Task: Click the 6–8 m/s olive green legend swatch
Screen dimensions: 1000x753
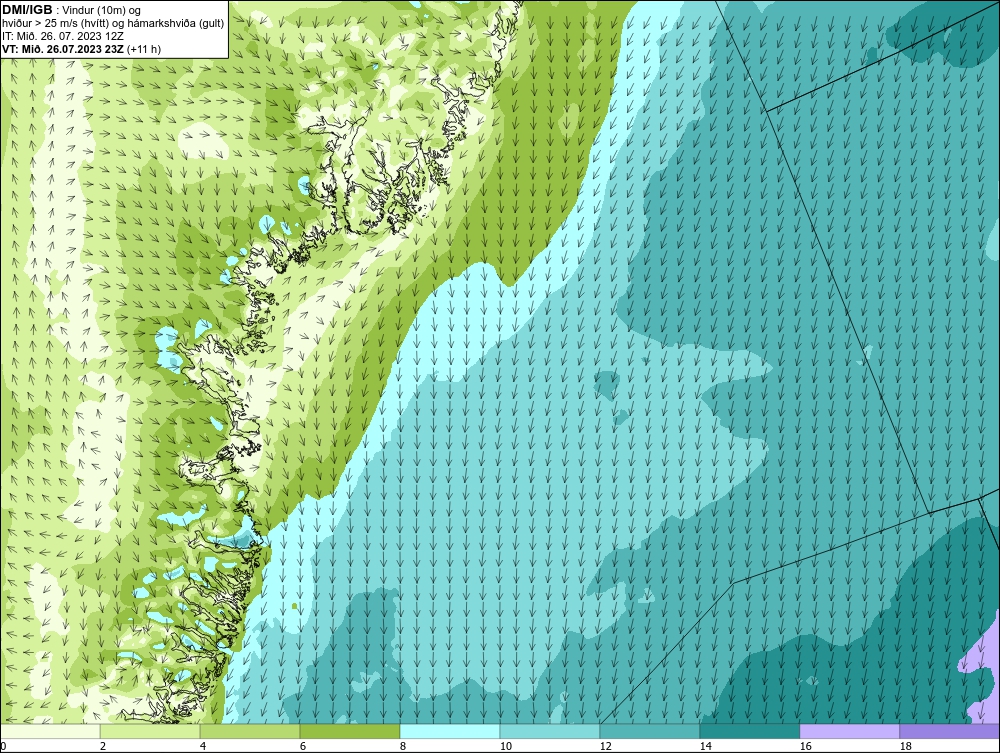Action: point(349,731)
